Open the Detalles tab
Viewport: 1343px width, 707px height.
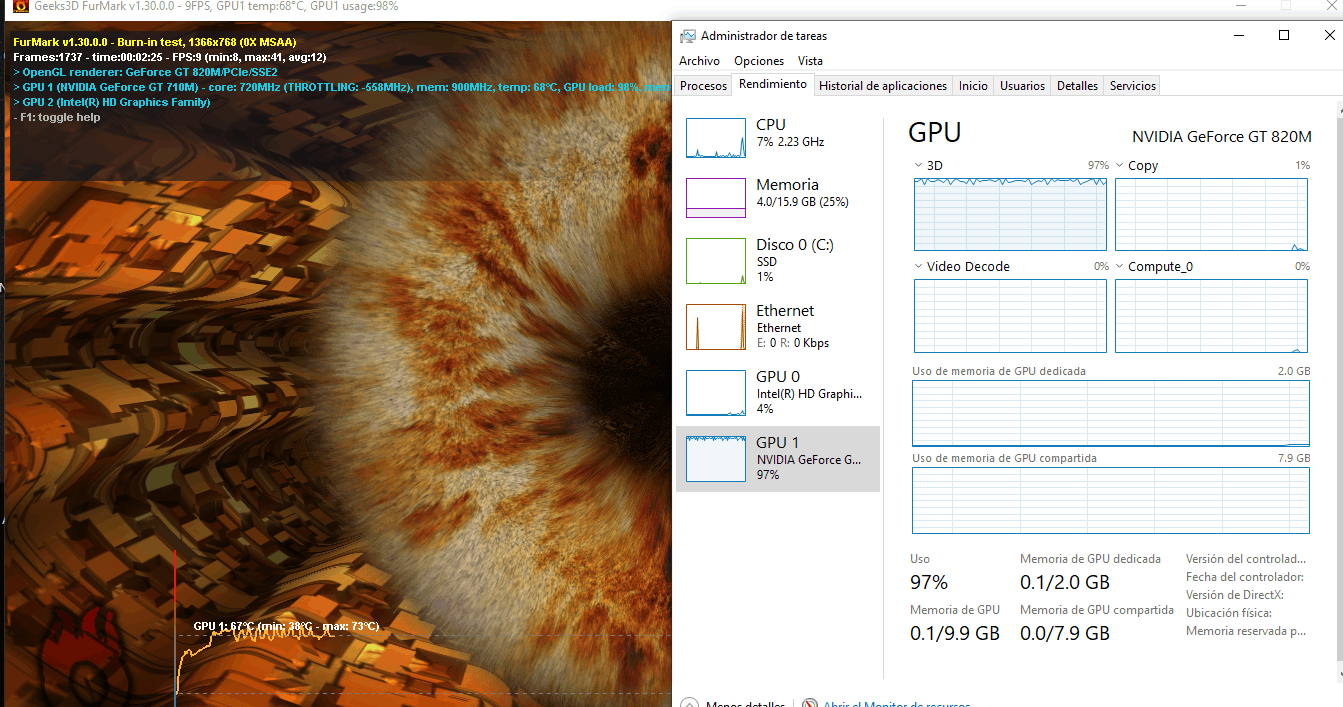pyautogui.click(x=1077, y=86)
